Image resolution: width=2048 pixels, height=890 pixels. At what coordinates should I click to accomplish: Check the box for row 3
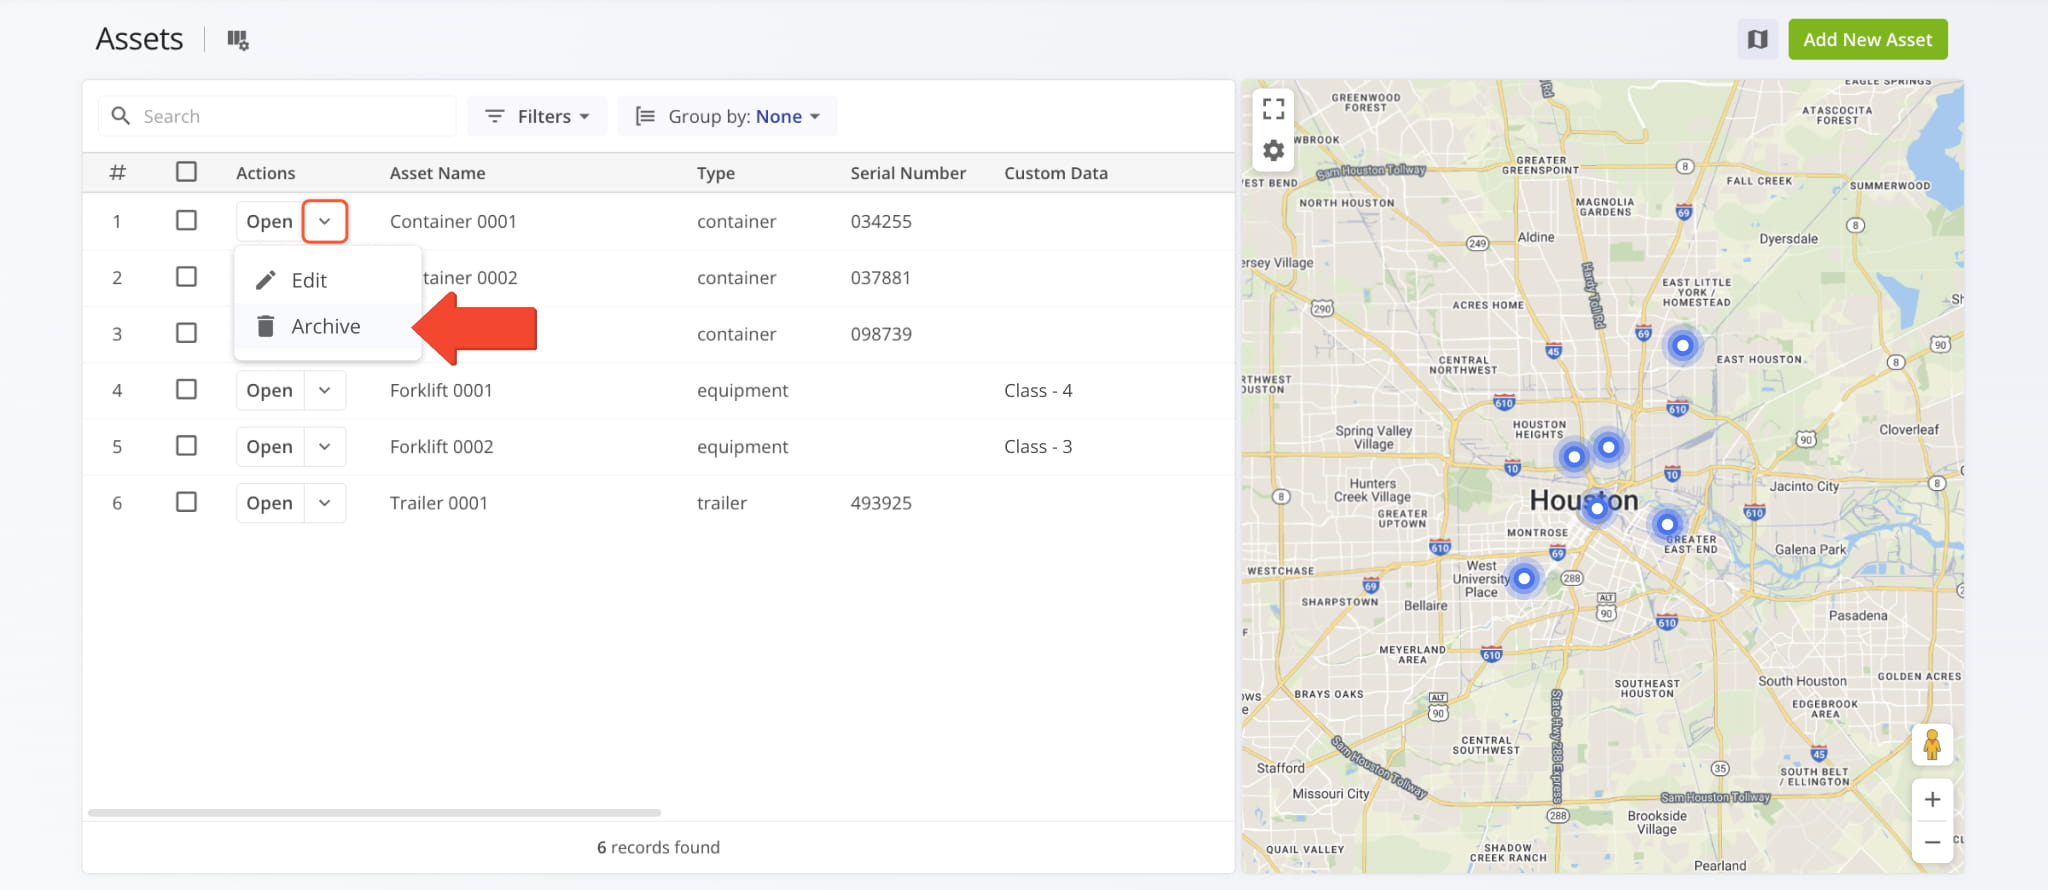pyautogui.click(x=186, y=333)
